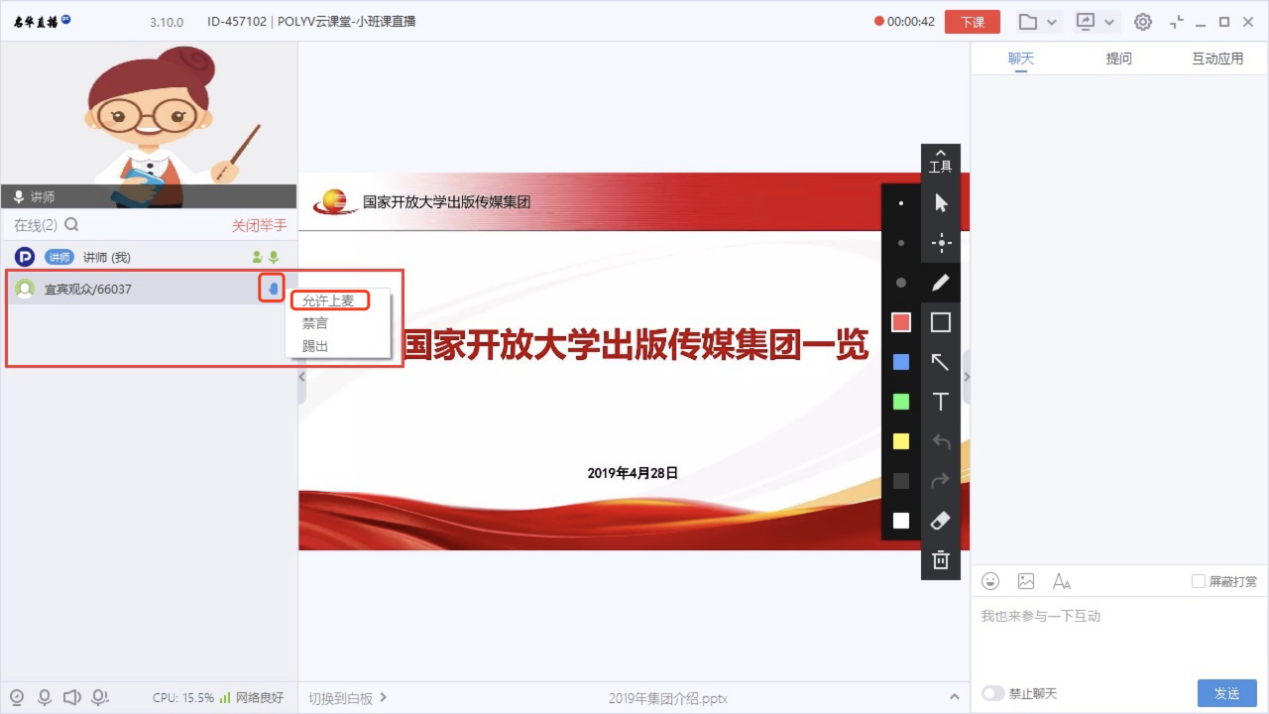Select the yellow color swatch
This screenshot has width=1269, height=714.
(901, 441)
